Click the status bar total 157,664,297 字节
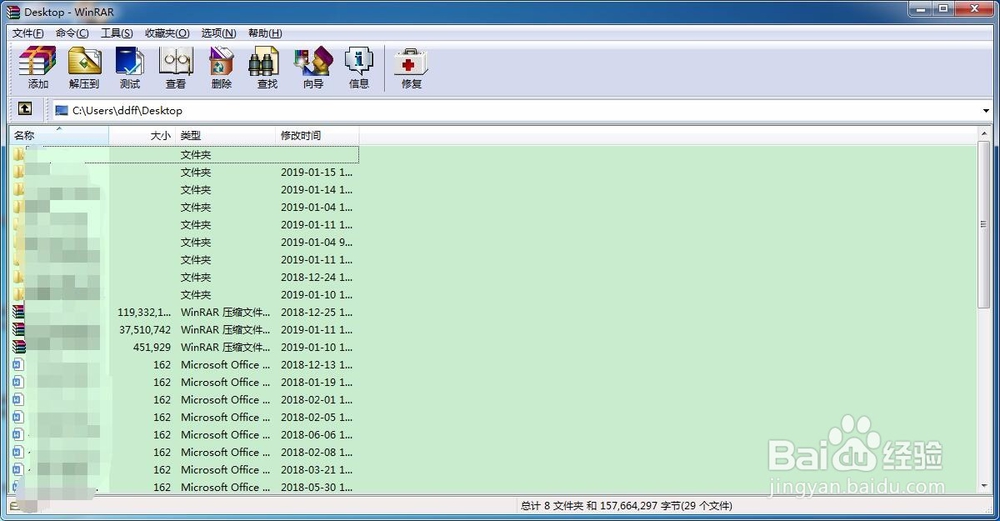 tap(626, 506)
